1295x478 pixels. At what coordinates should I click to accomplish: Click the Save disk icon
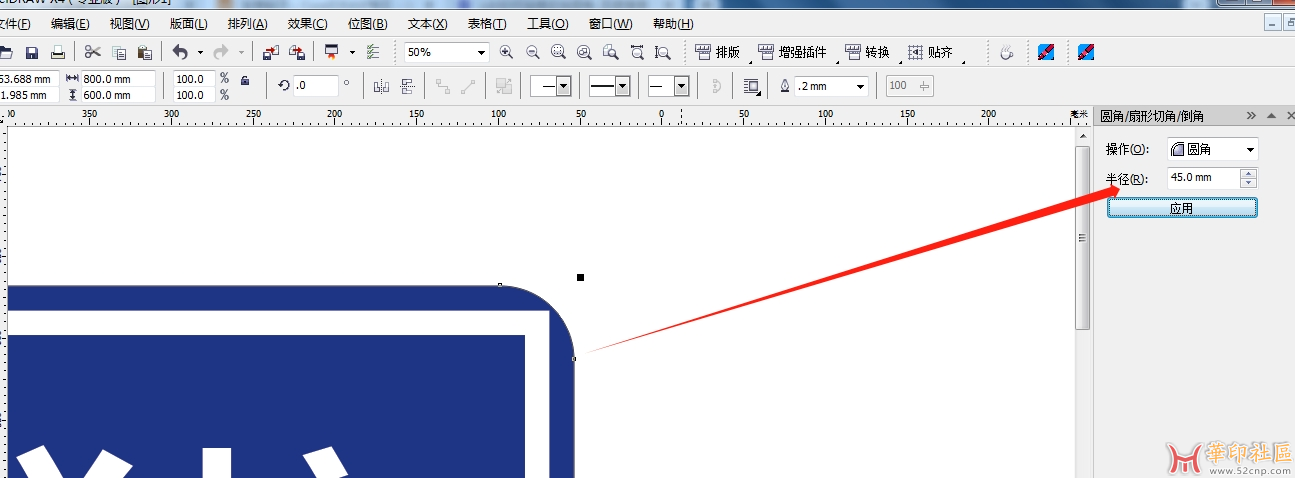click(32, 53)
